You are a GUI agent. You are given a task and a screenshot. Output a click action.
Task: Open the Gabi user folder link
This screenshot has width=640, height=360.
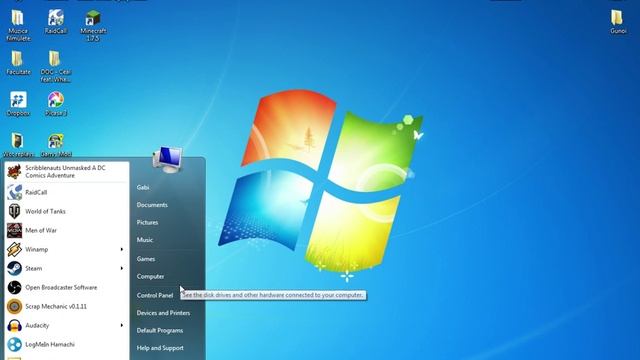143,187
